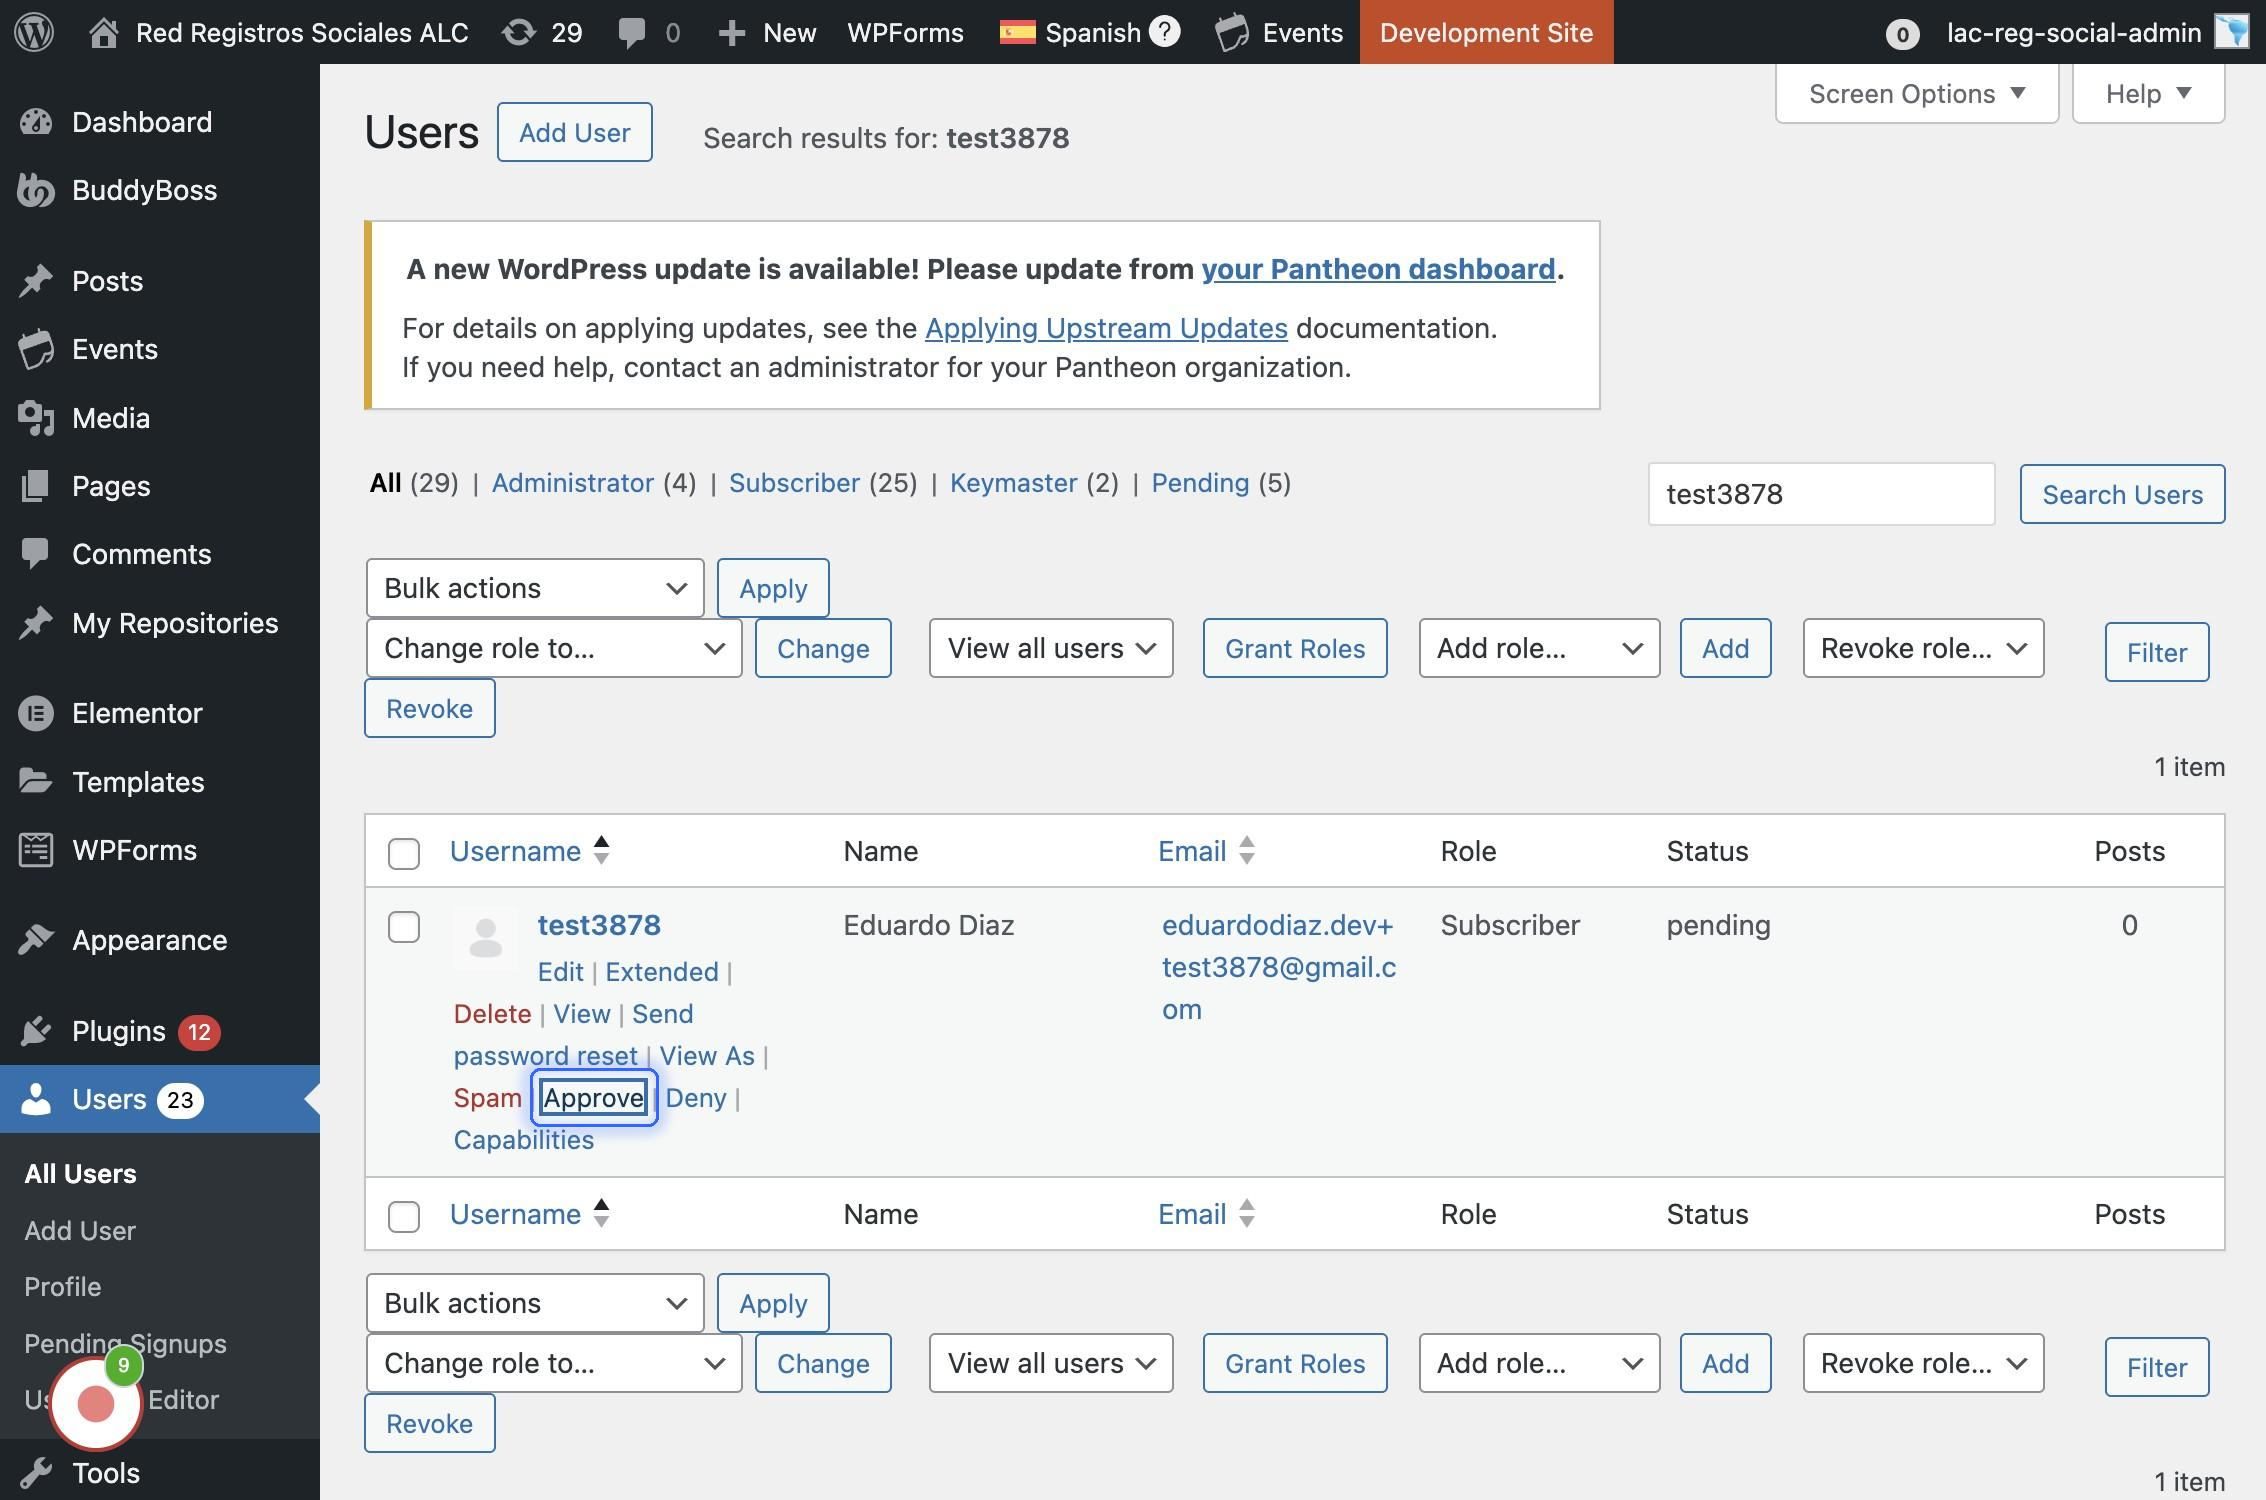Toggle the select-all checkbox in table header

coord(404,853)
